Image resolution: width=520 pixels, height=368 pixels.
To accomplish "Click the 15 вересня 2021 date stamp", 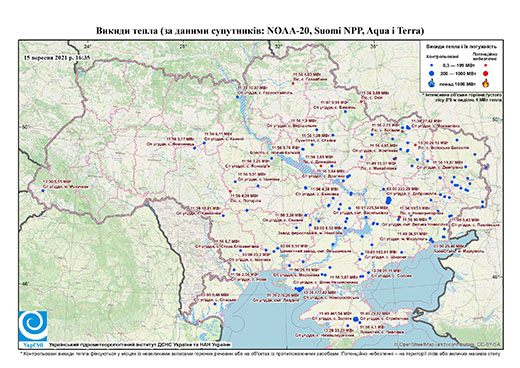I will (x=57, y=57).
